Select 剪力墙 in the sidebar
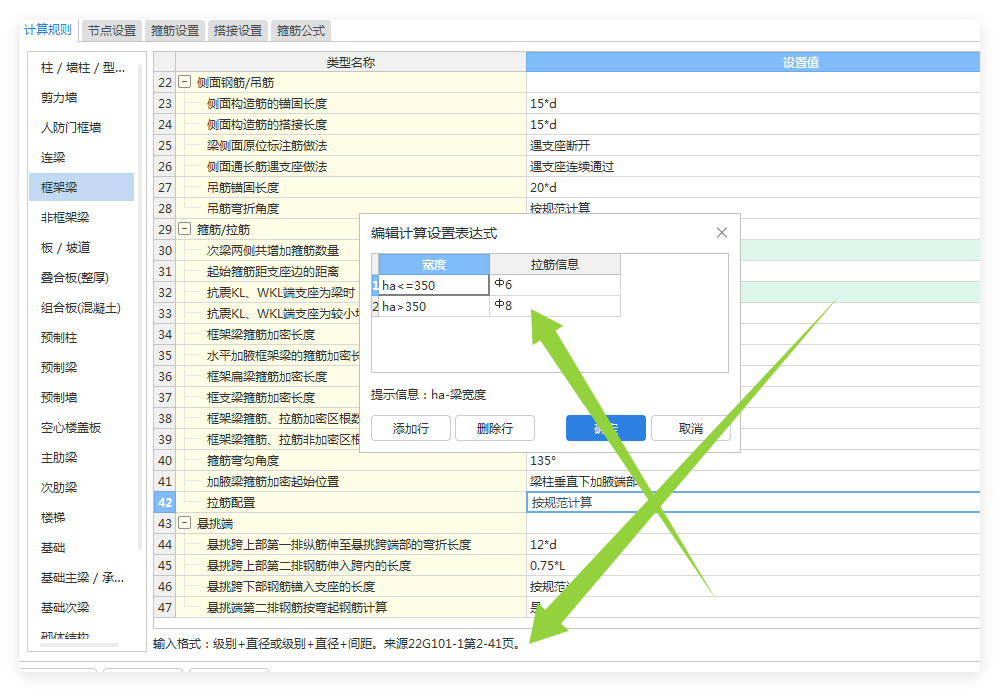 tap(60, 98)
